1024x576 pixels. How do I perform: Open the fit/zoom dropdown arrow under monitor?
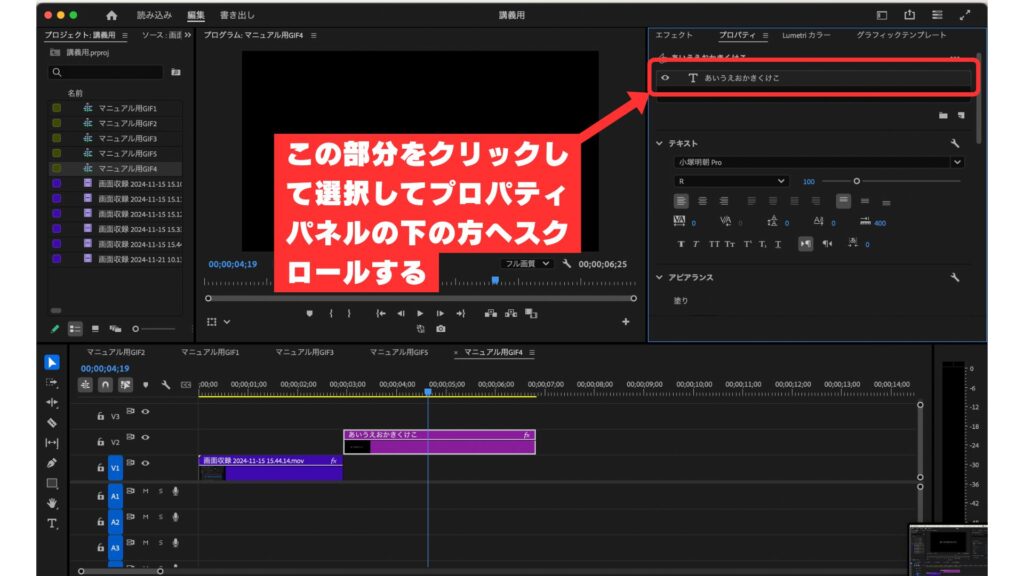coord(227,322)
